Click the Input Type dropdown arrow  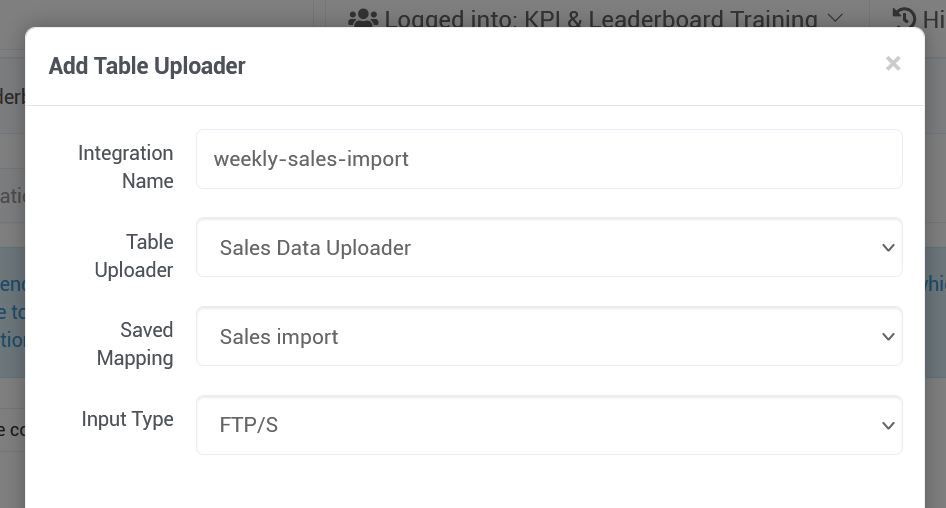[887, 425]
